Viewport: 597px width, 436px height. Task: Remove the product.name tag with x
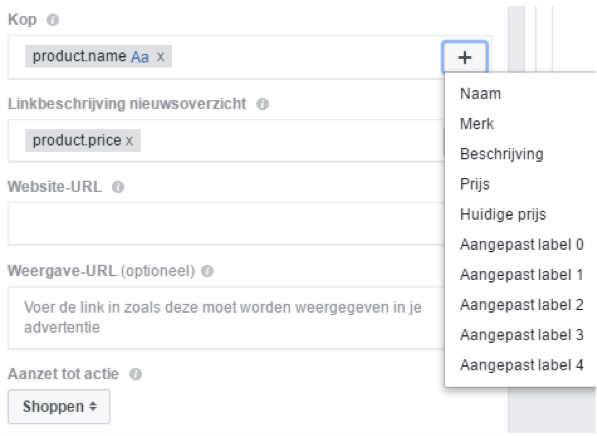(x=161, y=57)
